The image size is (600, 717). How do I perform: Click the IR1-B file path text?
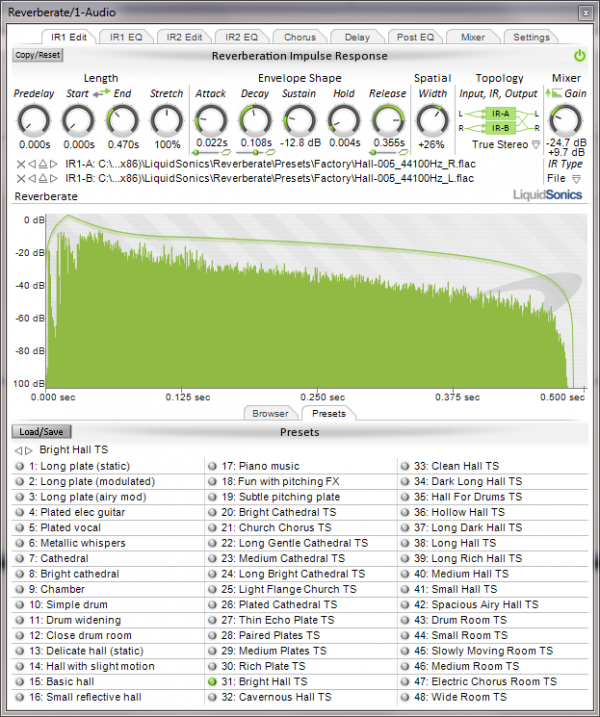tap(269, 178)
